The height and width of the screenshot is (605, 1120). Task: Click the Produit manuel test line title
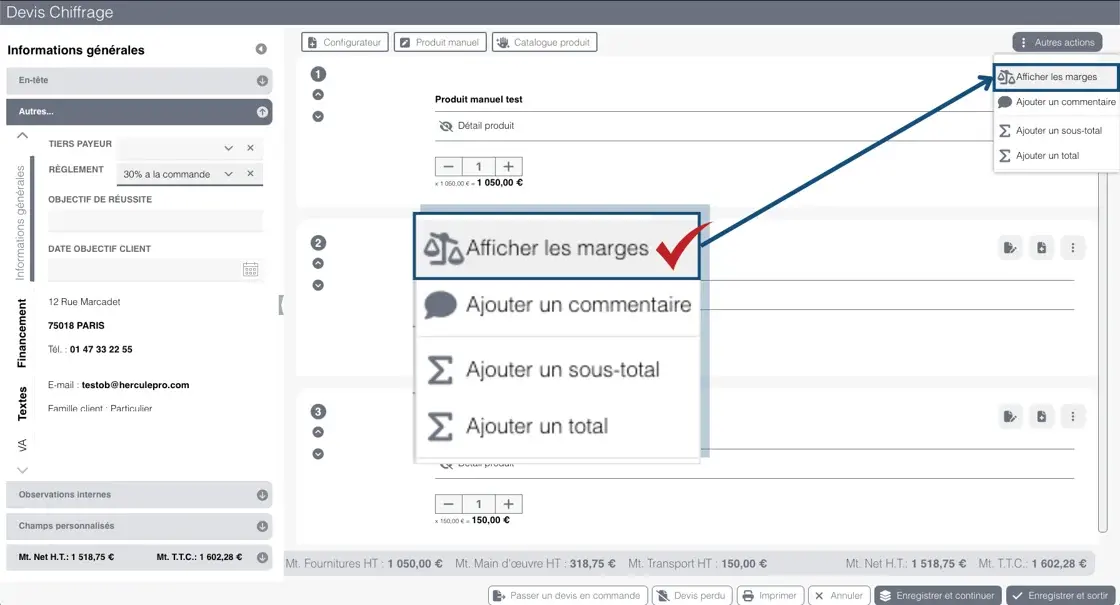pyautogui.click(x=479, y=99)
